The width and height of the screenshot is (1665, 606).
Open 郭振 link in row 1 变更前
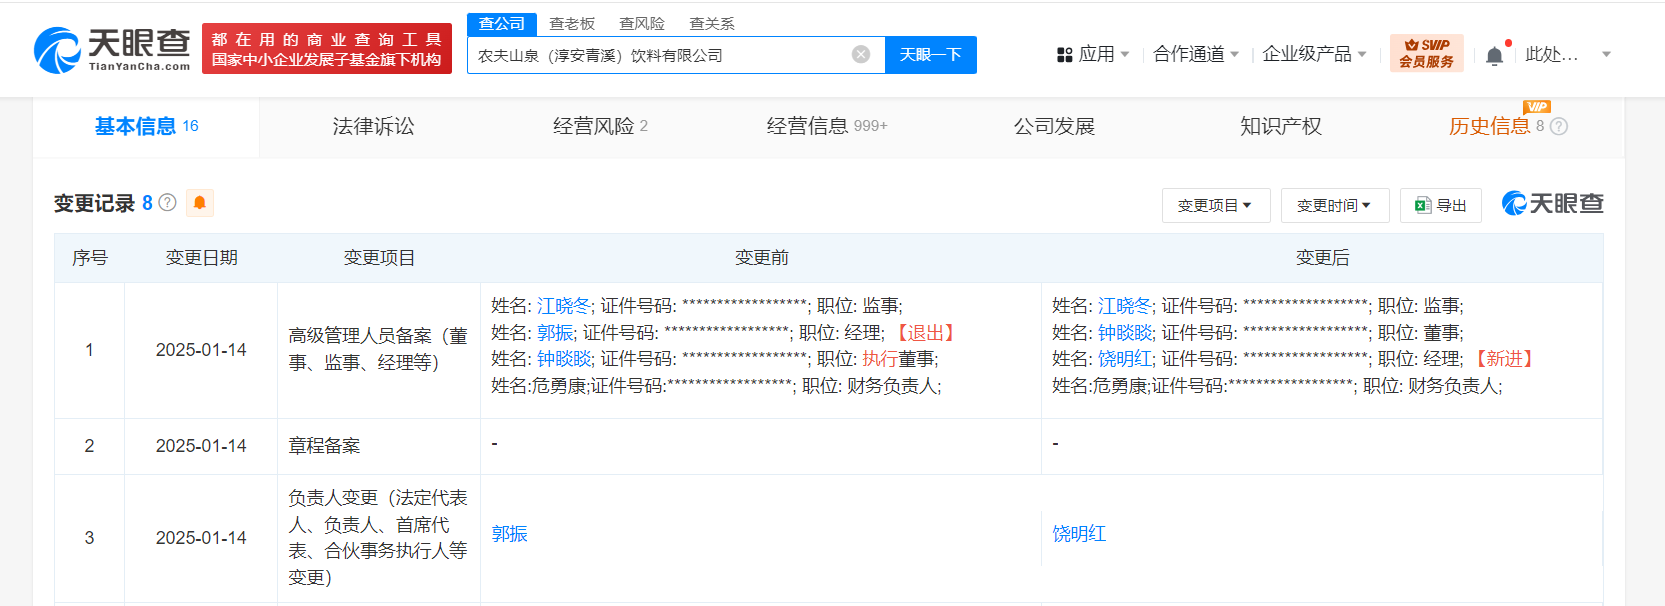point(555,333)
